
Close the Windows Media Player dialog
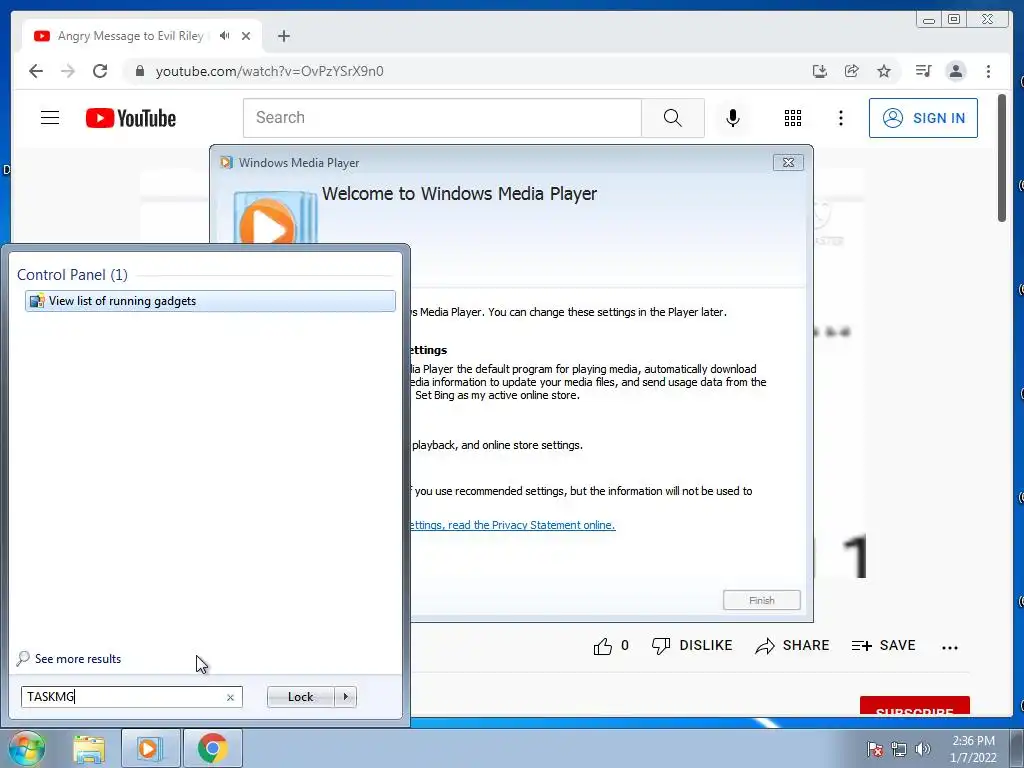788,163
